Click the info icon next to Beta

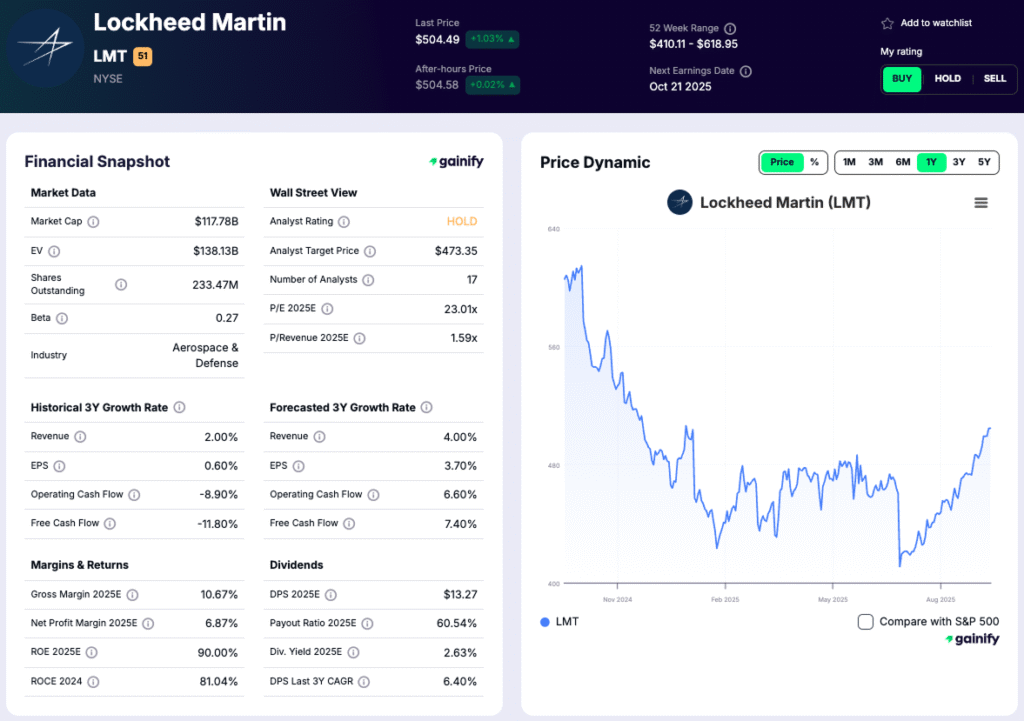[62, 318]
